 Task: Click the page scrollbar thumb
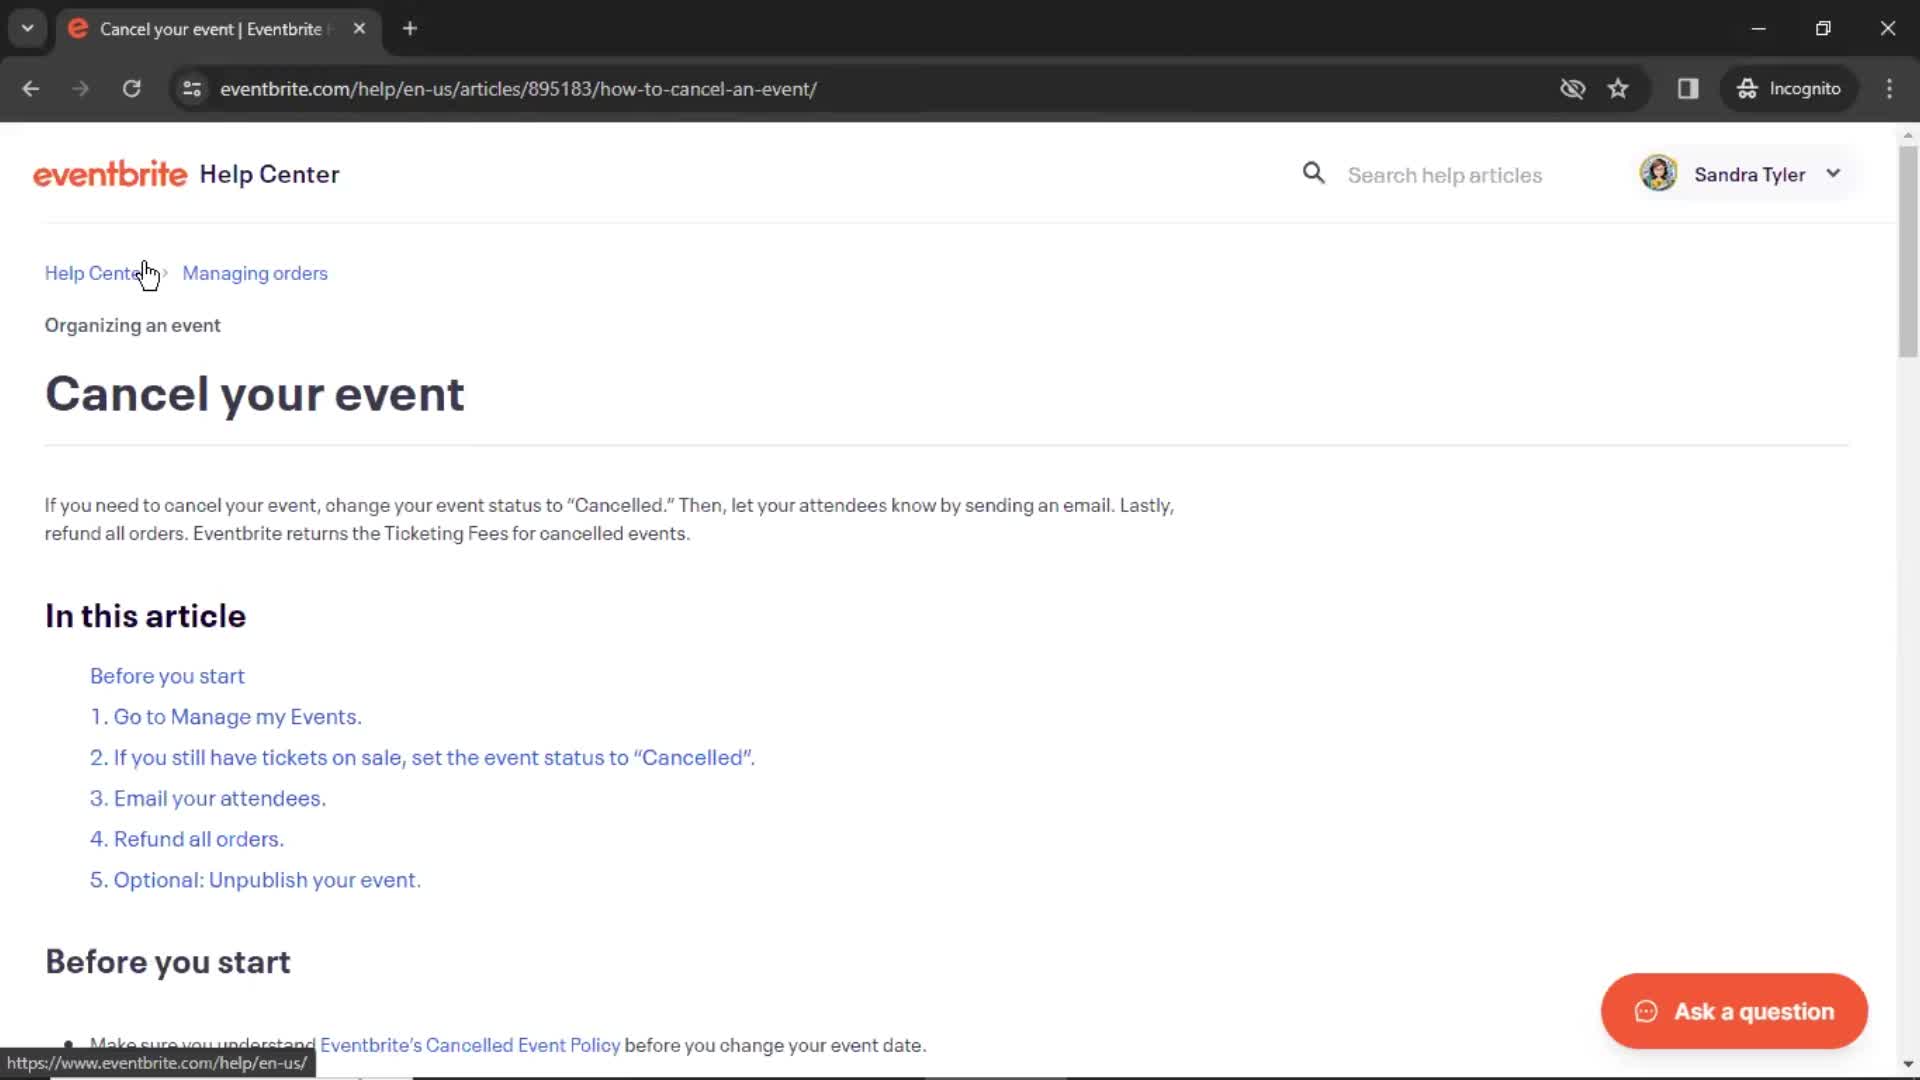tap(1908, 250)
